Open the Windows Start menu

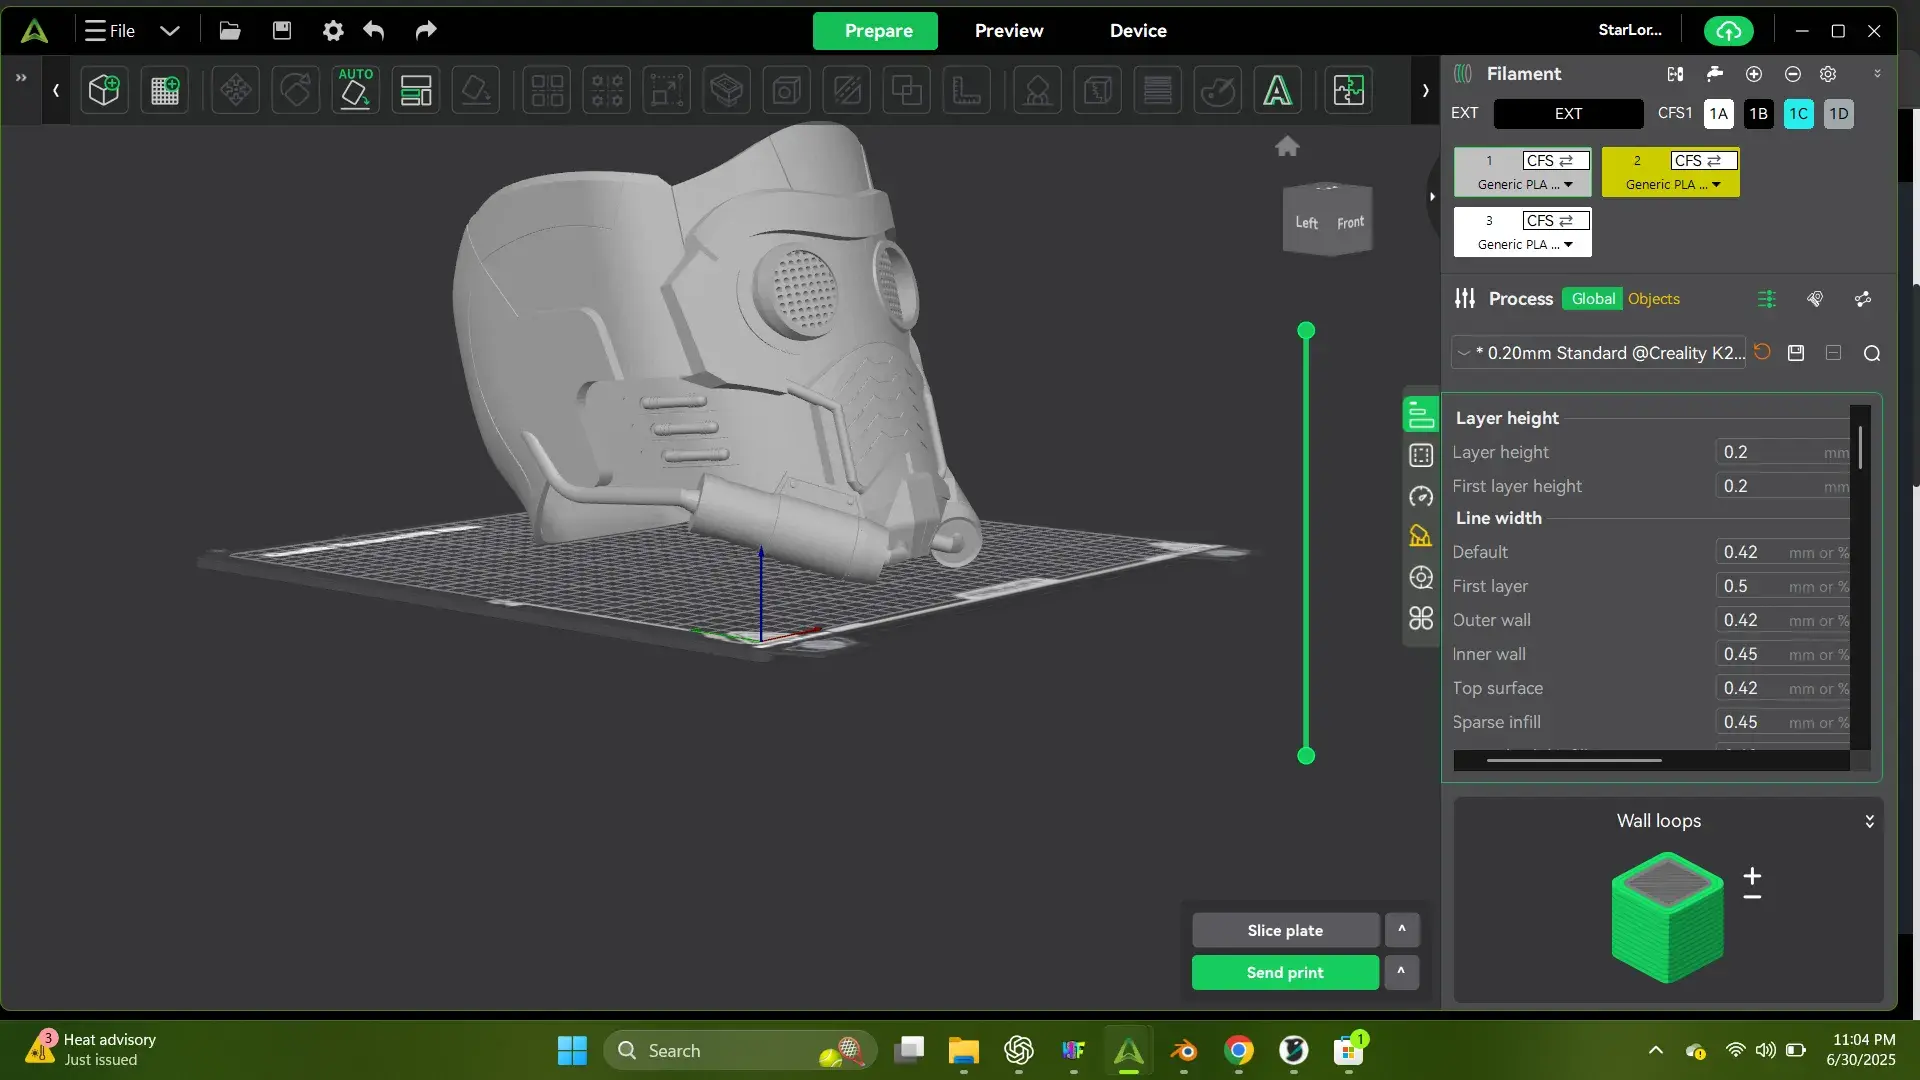[572, 1051]
